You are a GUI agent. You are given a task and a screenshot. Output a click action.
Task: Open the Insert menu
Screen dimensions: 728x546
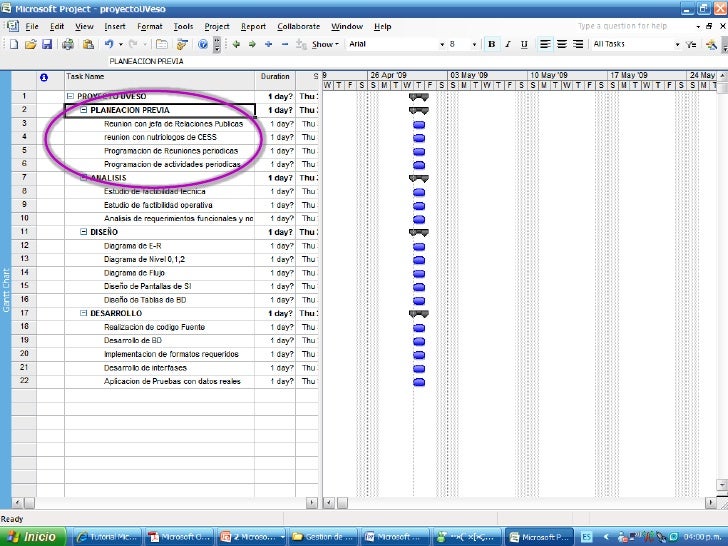(x=115, y=26)
